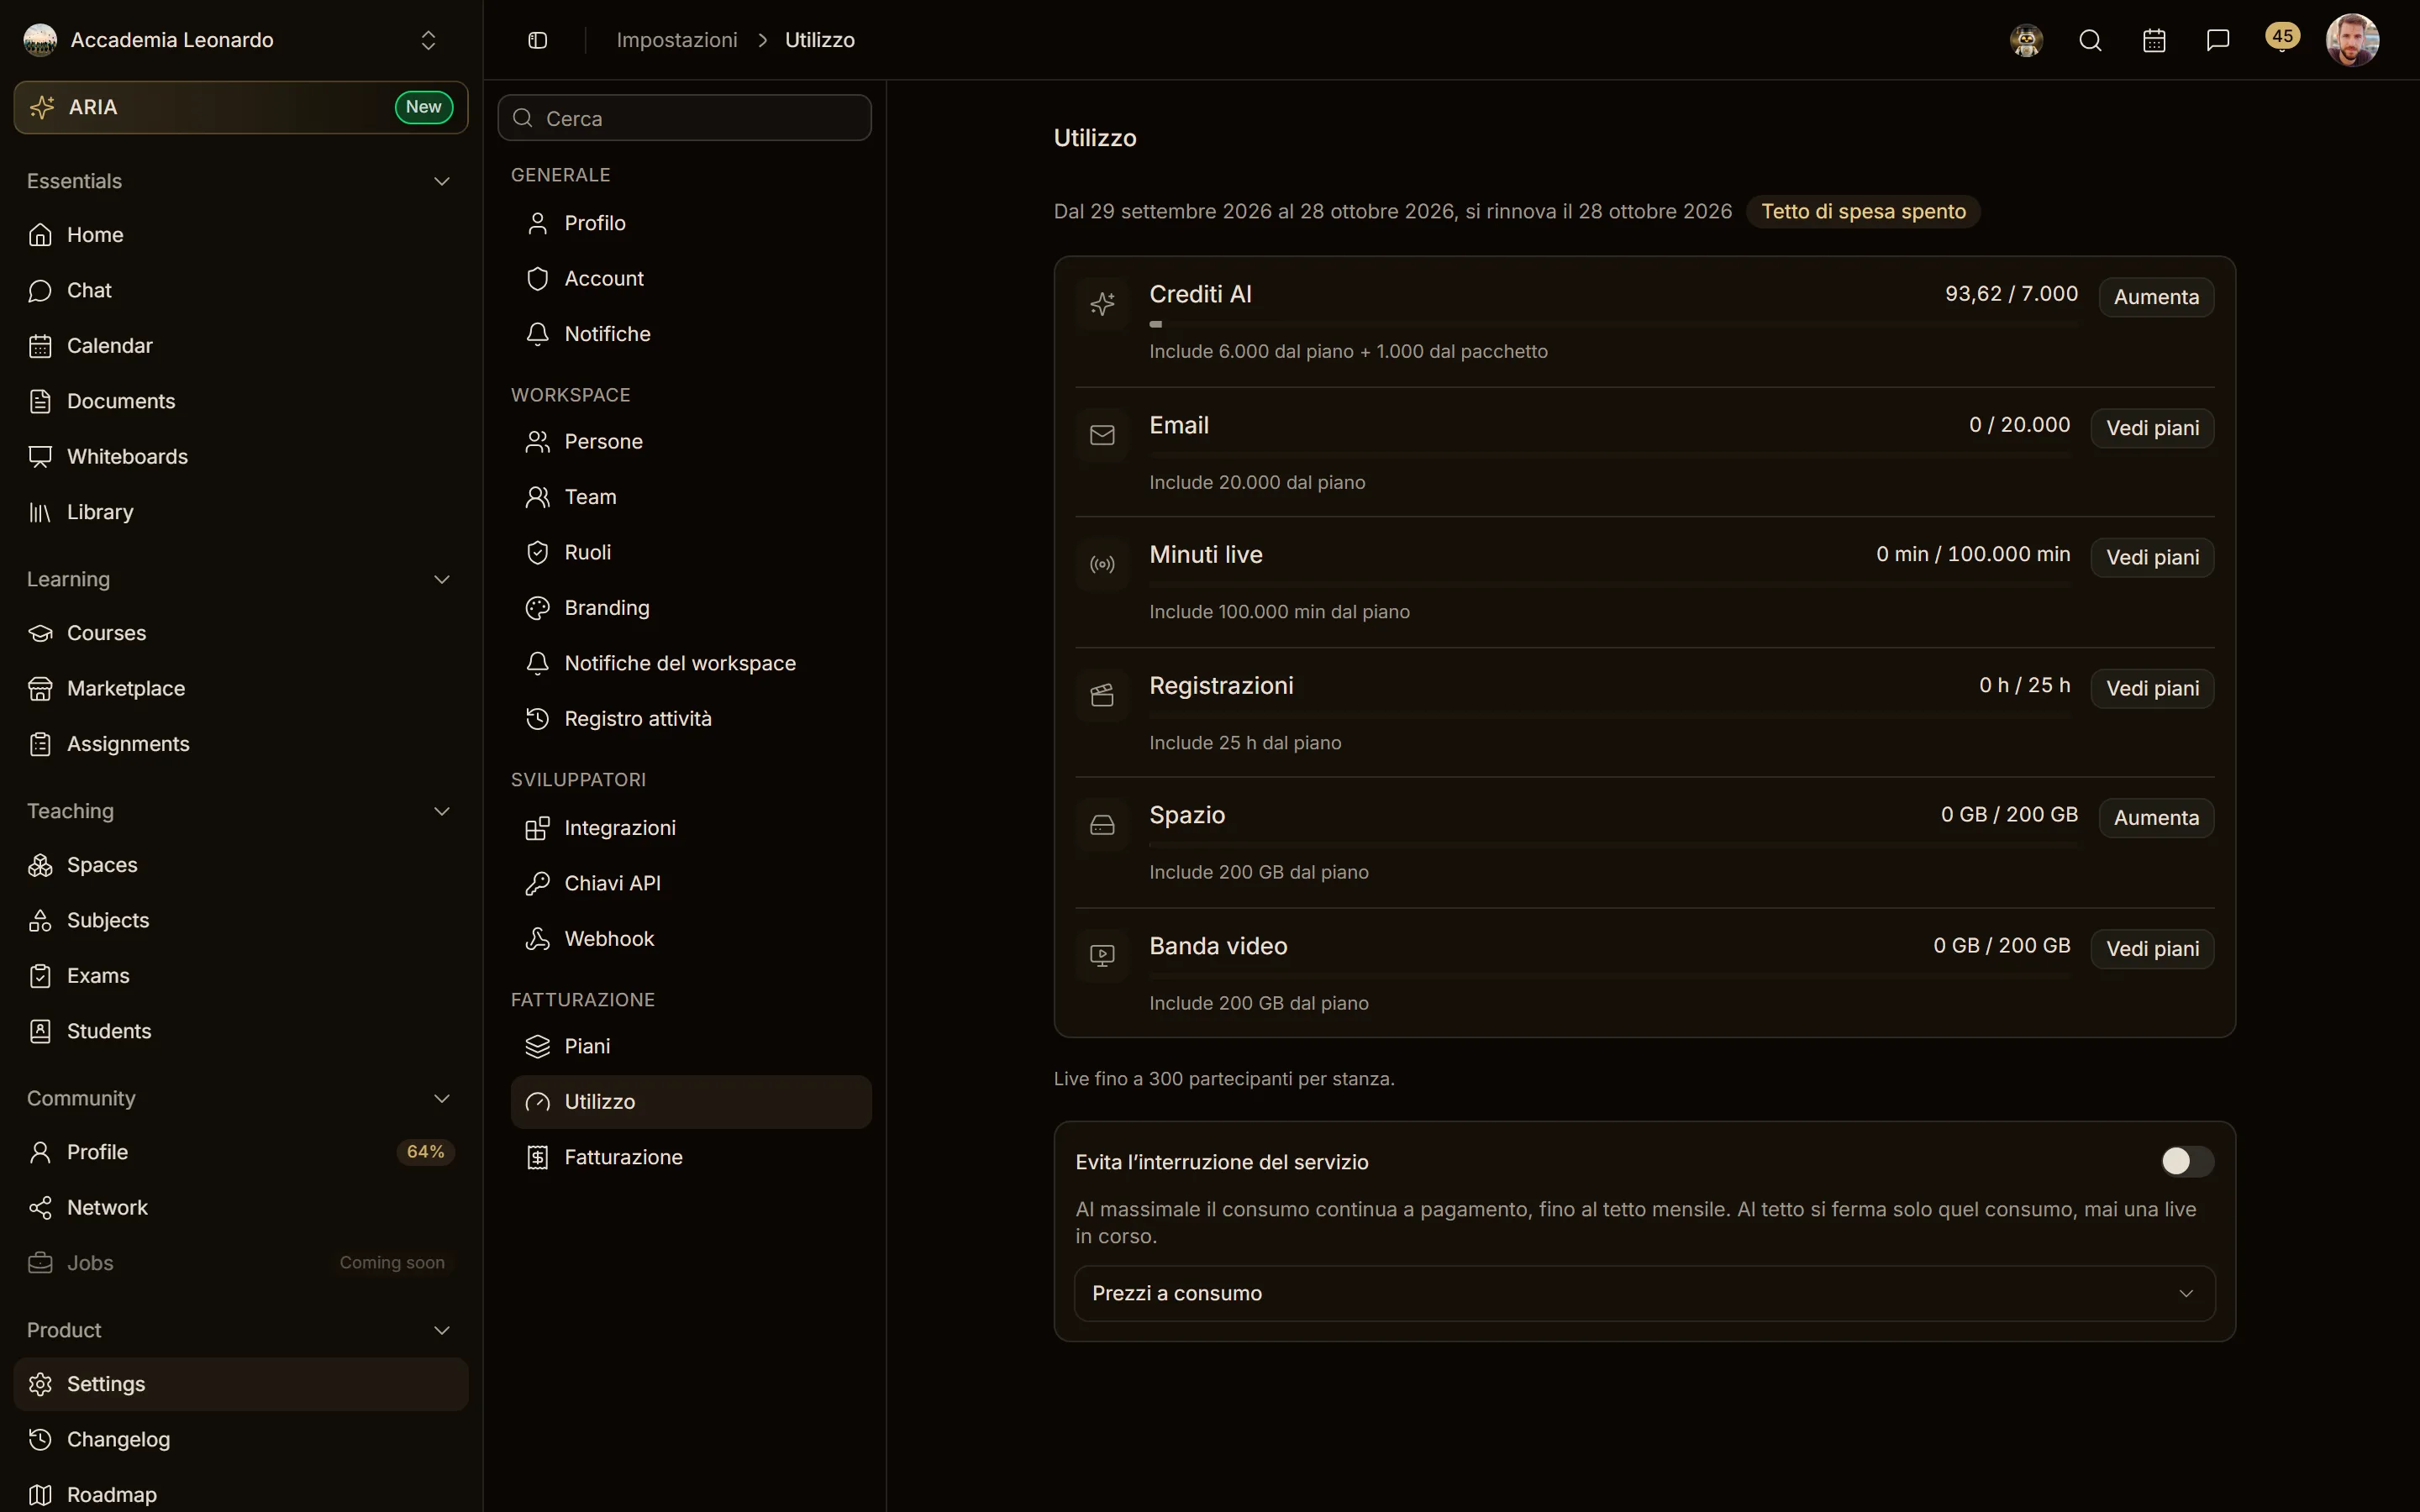Click the Minuti live broadcast icon
This screenshot has height=1512, width=2420.
tap(1102, 565)
